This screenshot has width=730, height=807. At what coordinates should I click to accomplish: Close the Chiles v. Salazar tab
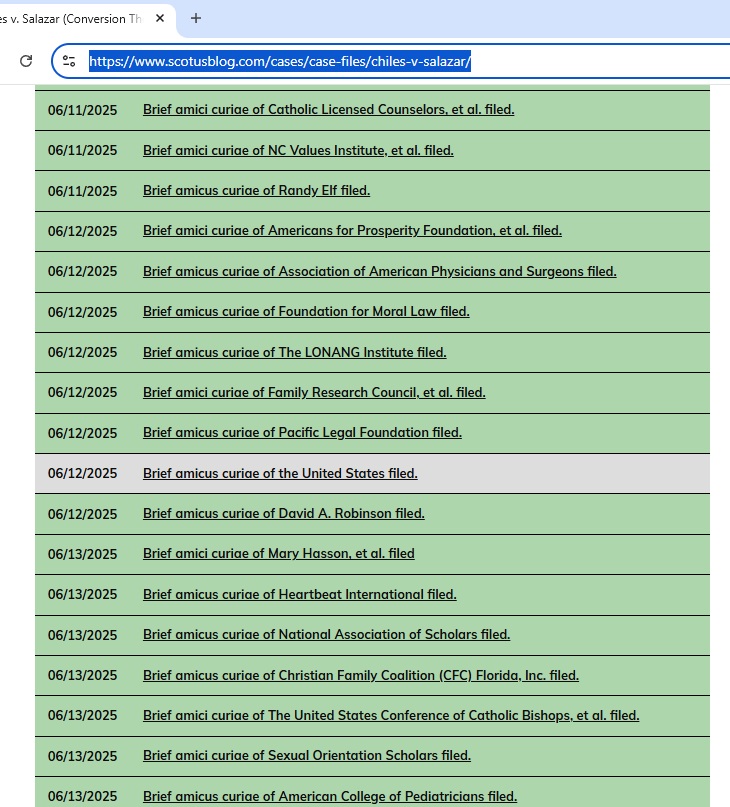[160, 18]
